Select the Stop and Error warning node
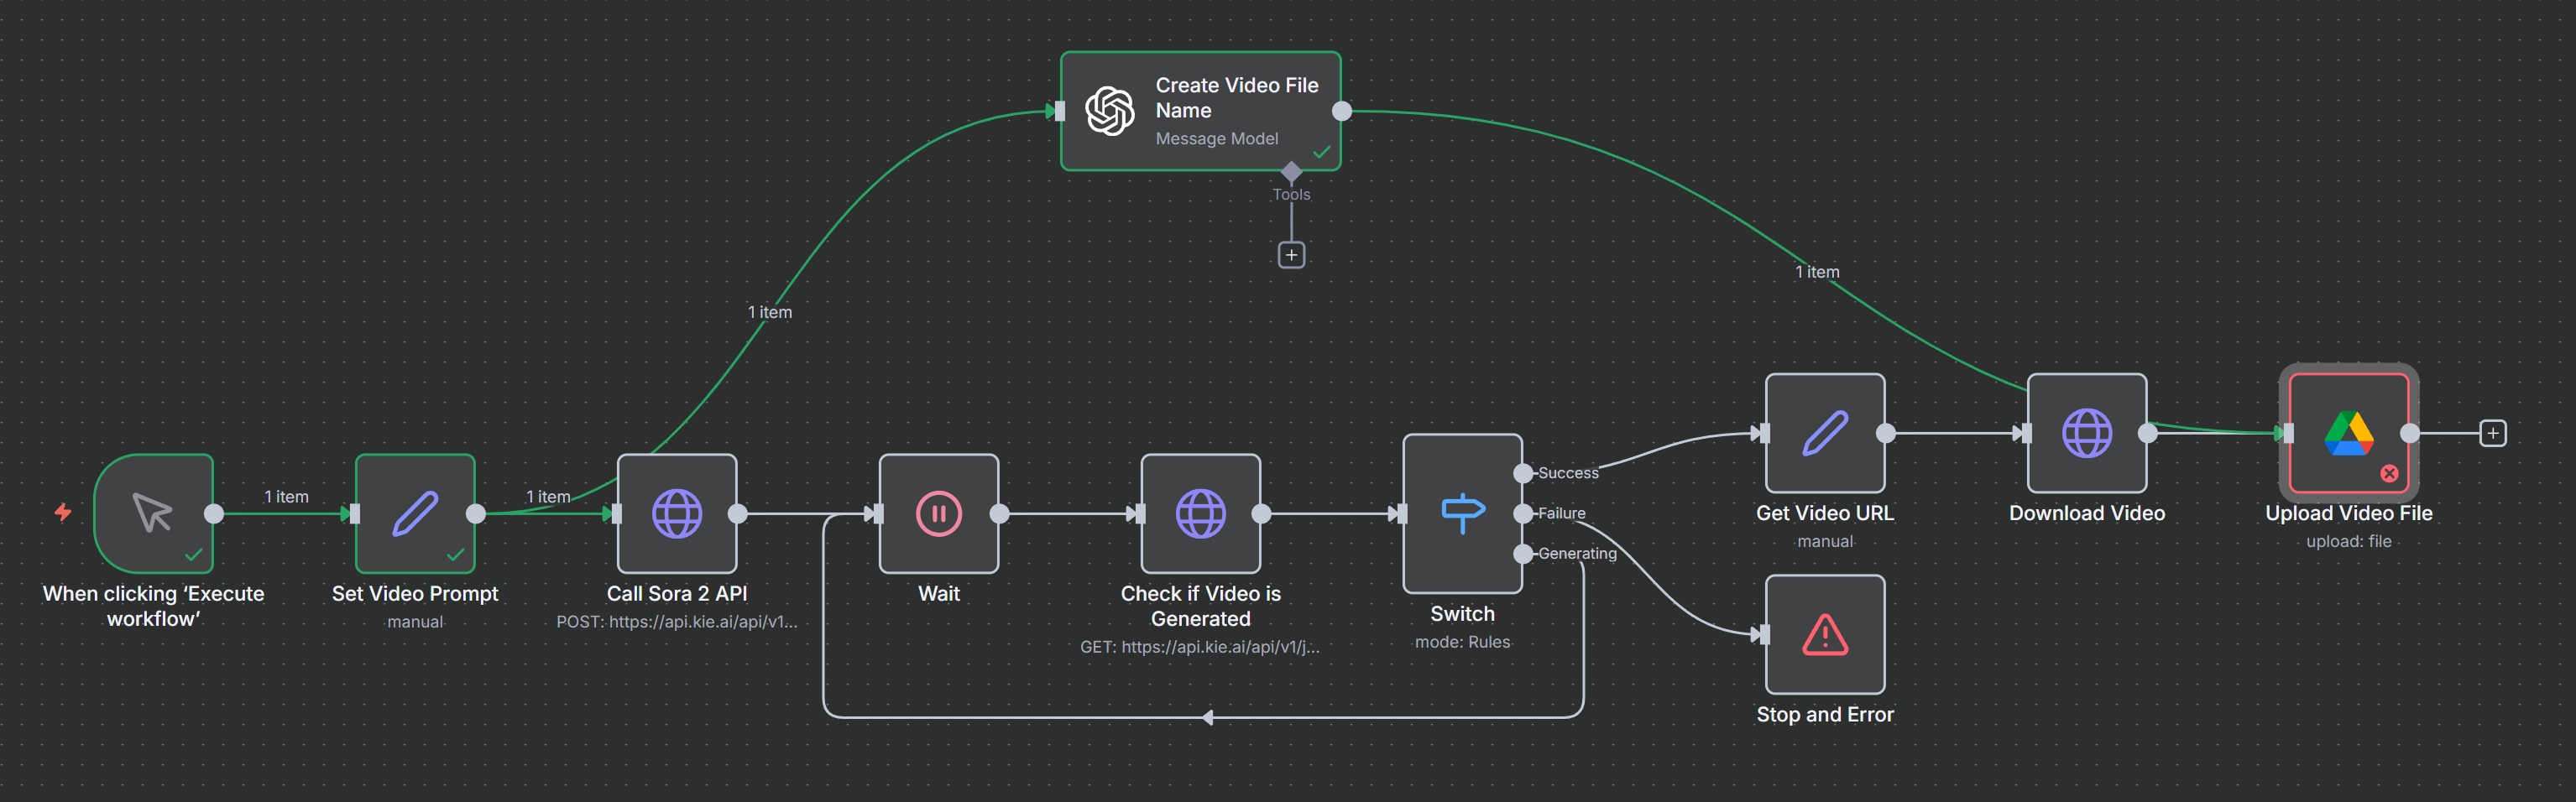2576x802 pixels. pyautogui.click(x=1825, y=634)
